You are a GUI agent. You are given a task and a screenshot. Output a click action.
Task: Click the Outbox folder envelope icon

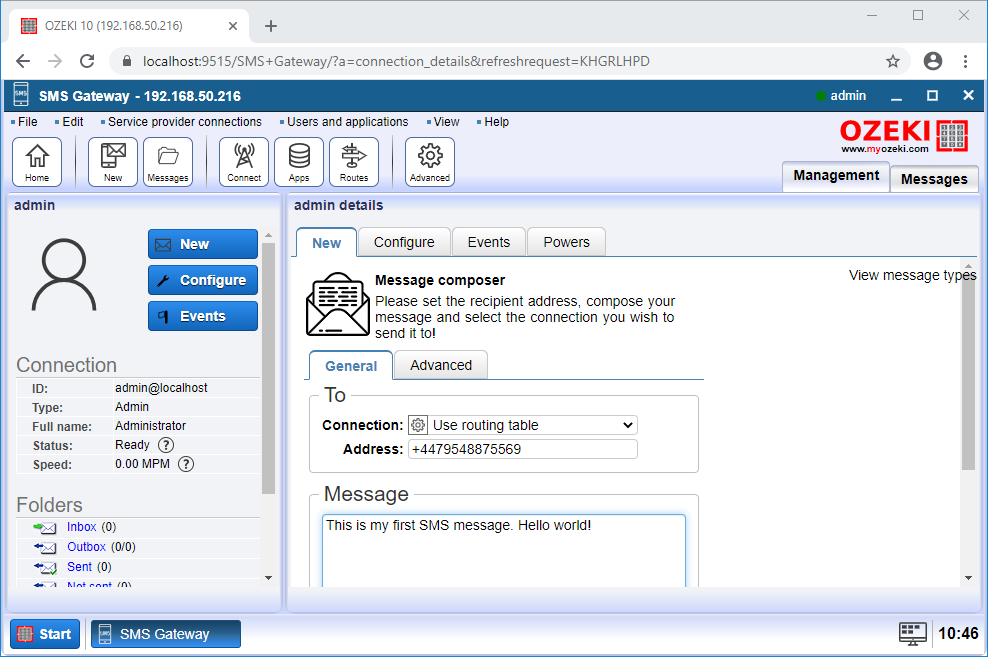pyautogui.click(x=45, y=547)
